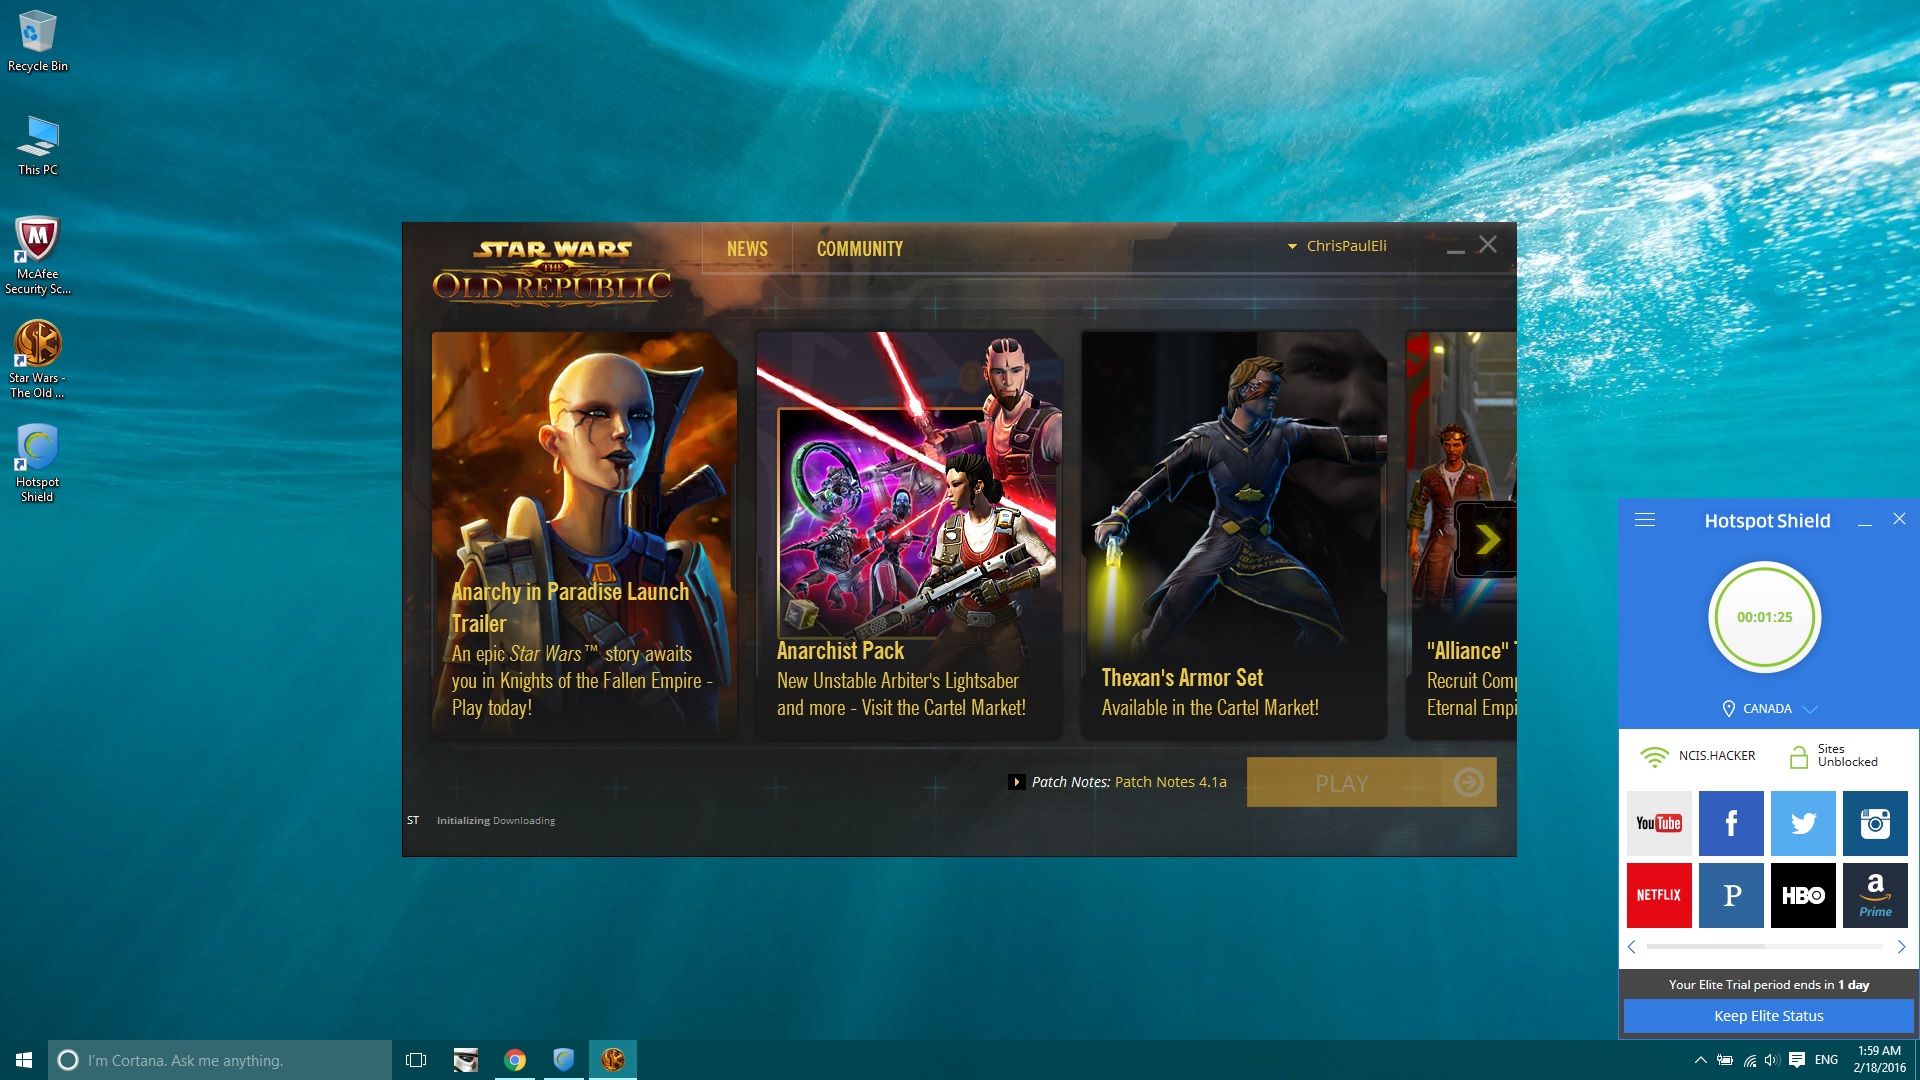Open Netflix tile in Hotspot Shield
Viewport: 1920px width, 1080px height.
coord(1659,895)
